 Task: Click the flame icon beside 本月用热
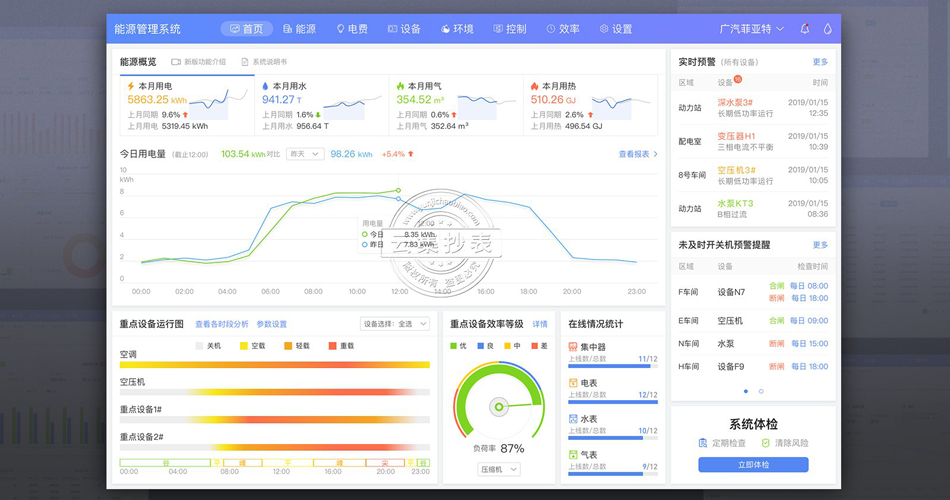535,86
